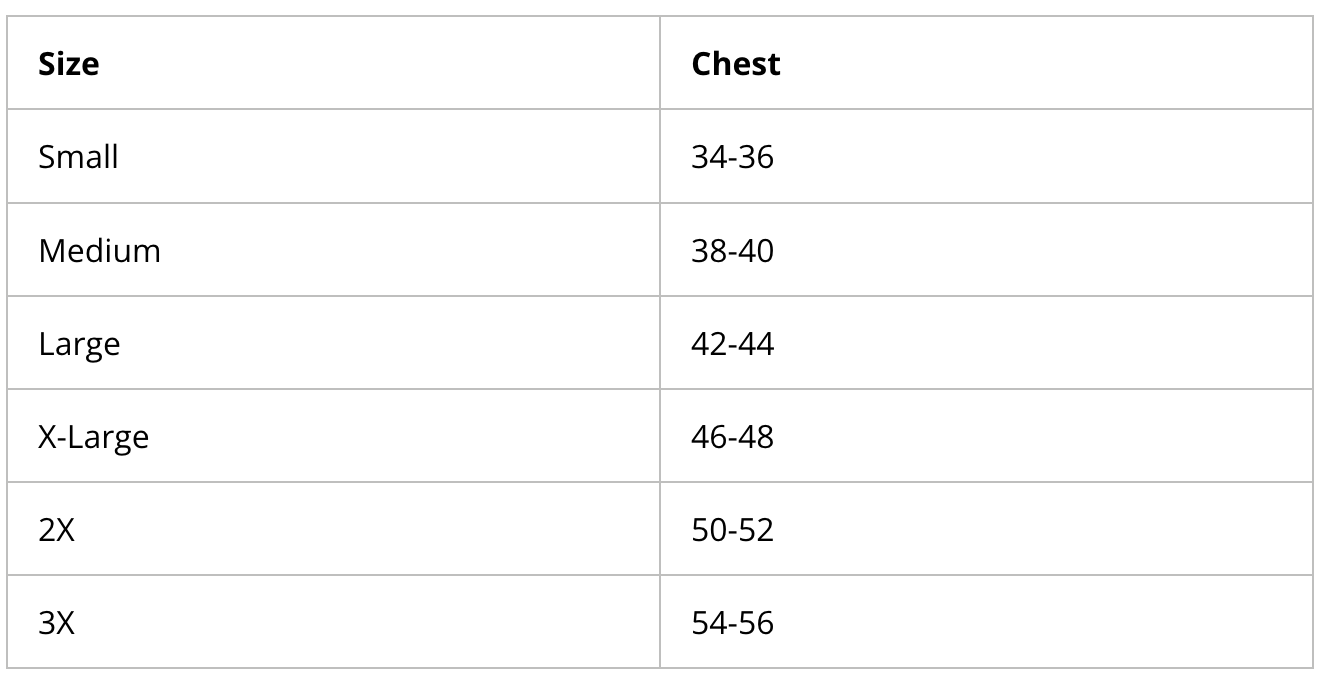
Task: Select the Medium size cell
Action: pyautogui.click(x=99, y=250)
